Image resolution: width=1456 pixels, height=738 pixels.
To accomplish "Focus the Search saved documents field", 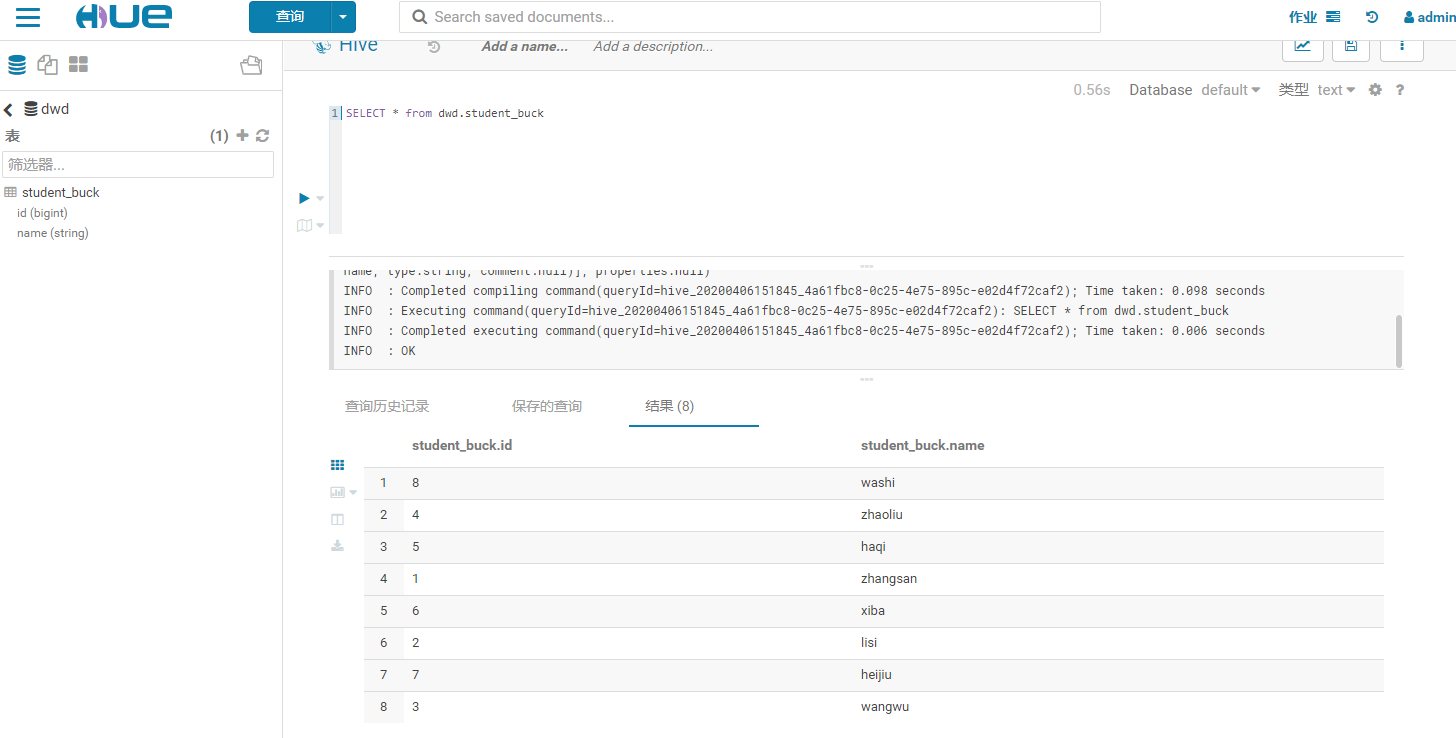I will click(x=749, y=17).
